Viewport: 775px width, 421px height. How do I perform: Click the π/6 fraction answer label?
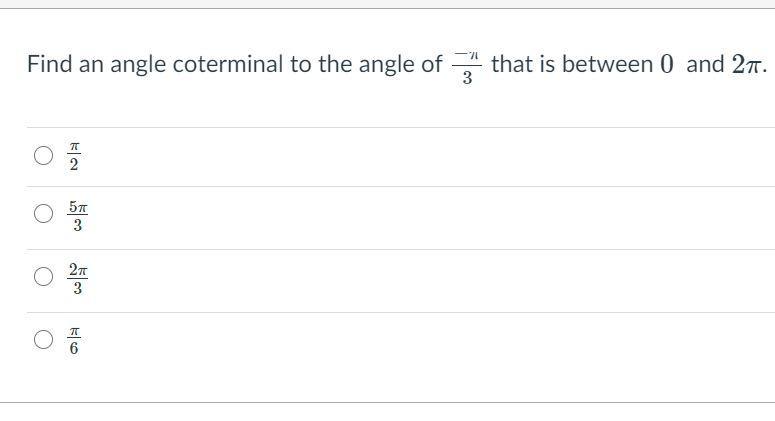(74, 340)
